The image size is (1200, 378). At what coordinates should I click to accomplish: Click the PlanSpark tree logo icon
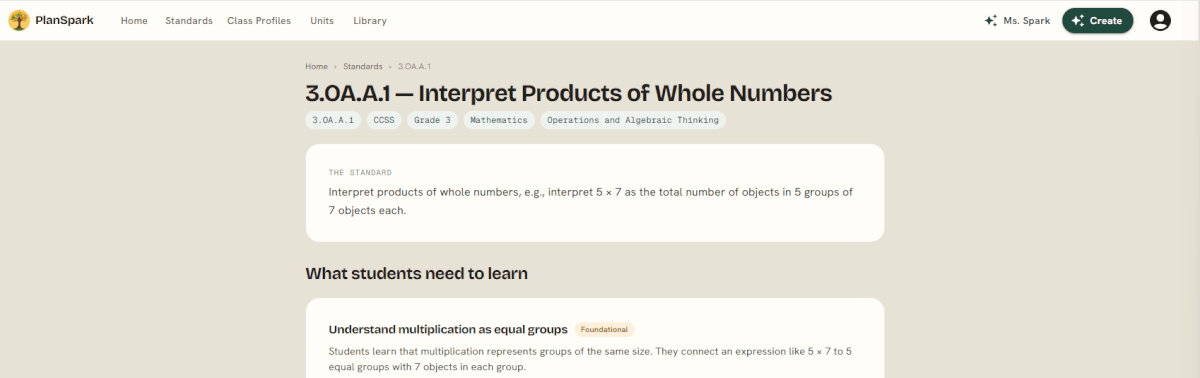19,20
